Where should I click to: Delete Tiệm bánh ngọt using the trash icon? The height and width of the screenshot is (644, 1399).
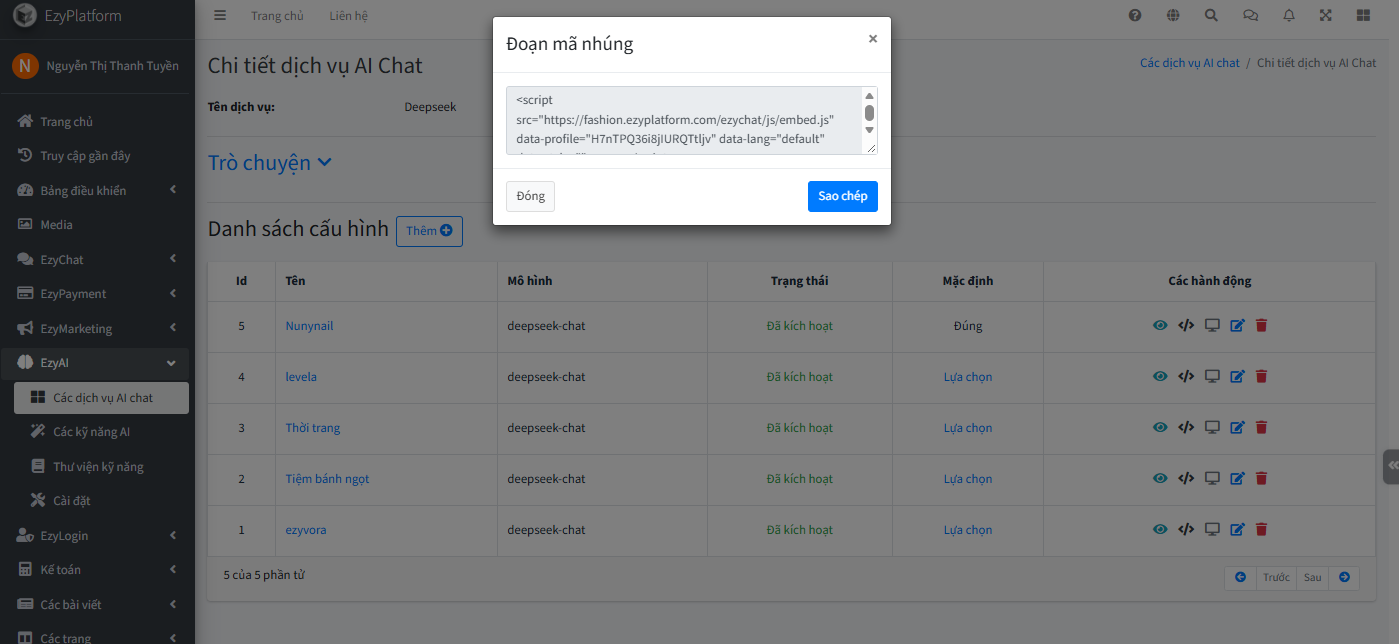(1261, 478)
